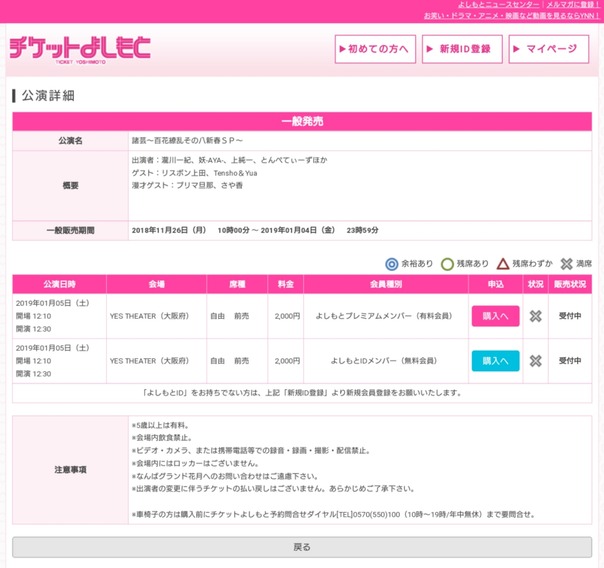Open the YNN video promotion link
Screen dimensions: 604x568
[512, 16]
